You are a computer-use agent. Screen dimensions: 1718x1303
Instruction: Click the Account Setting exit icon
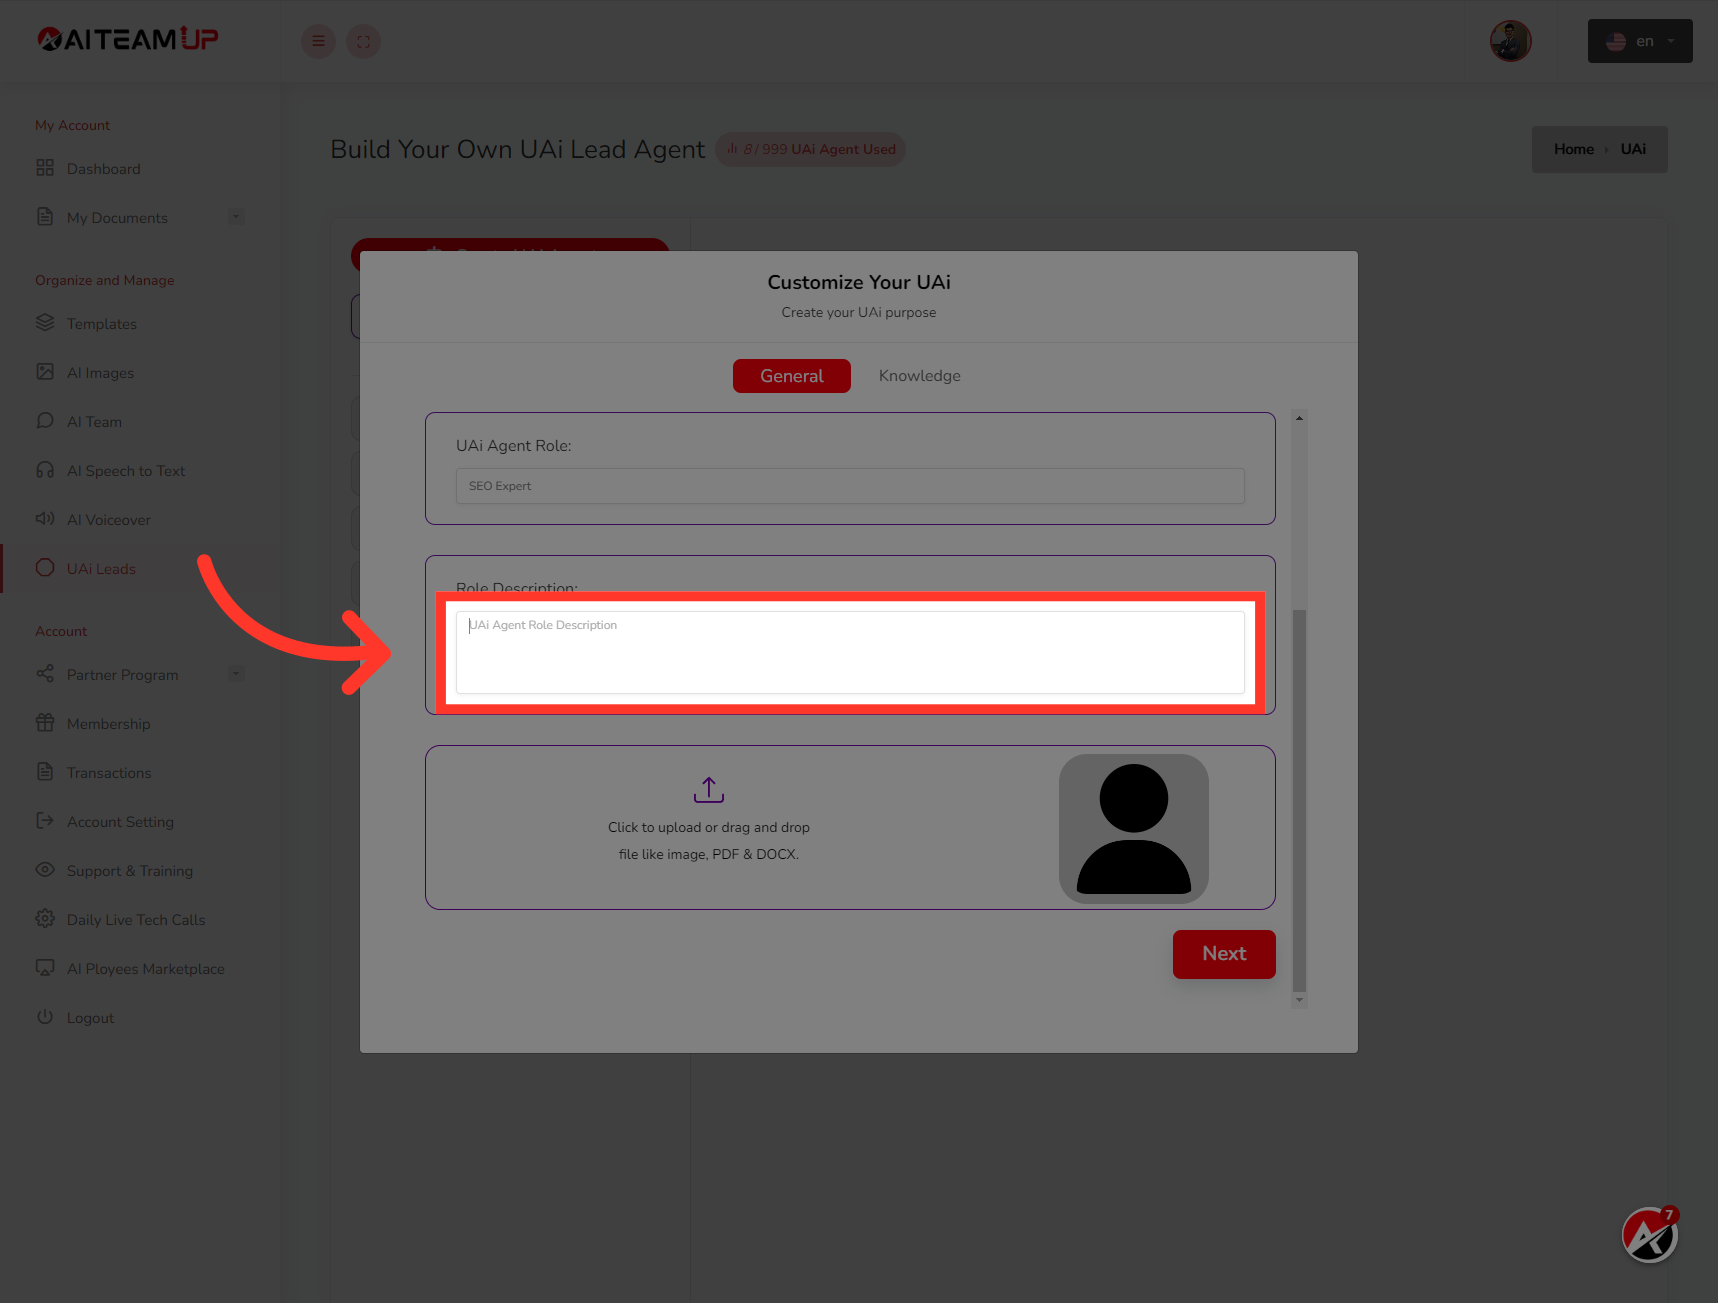click(x=45, y=821)
